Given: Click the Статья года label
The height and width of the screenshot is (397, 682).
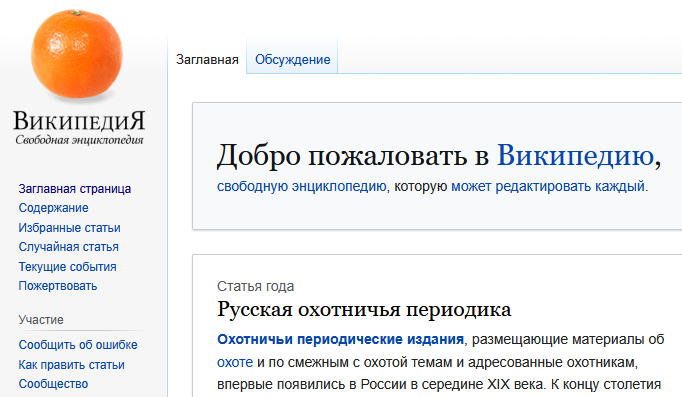Looking at the screenshot, I should pyautogui.click(x=255, y=286).
